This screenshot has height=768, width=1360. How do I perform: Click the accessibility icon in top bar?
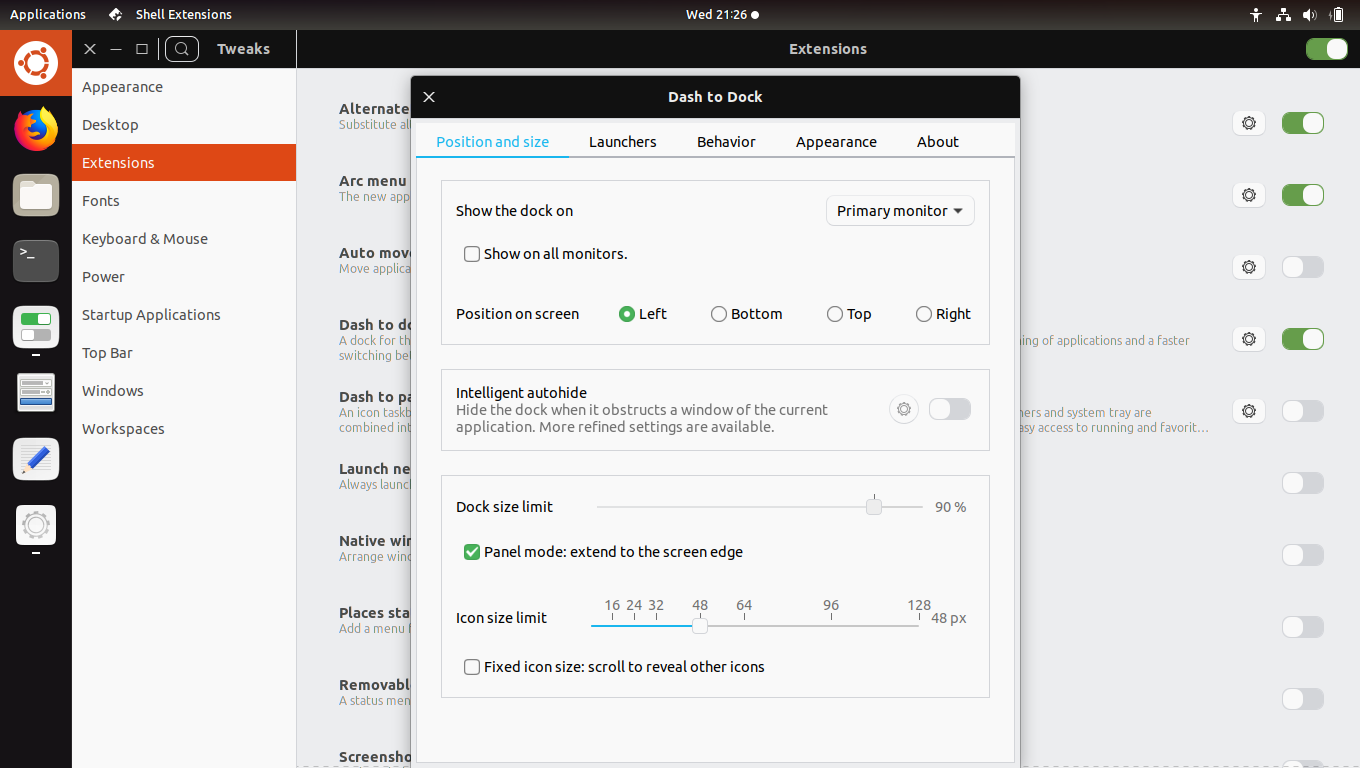pos(1257,15)
